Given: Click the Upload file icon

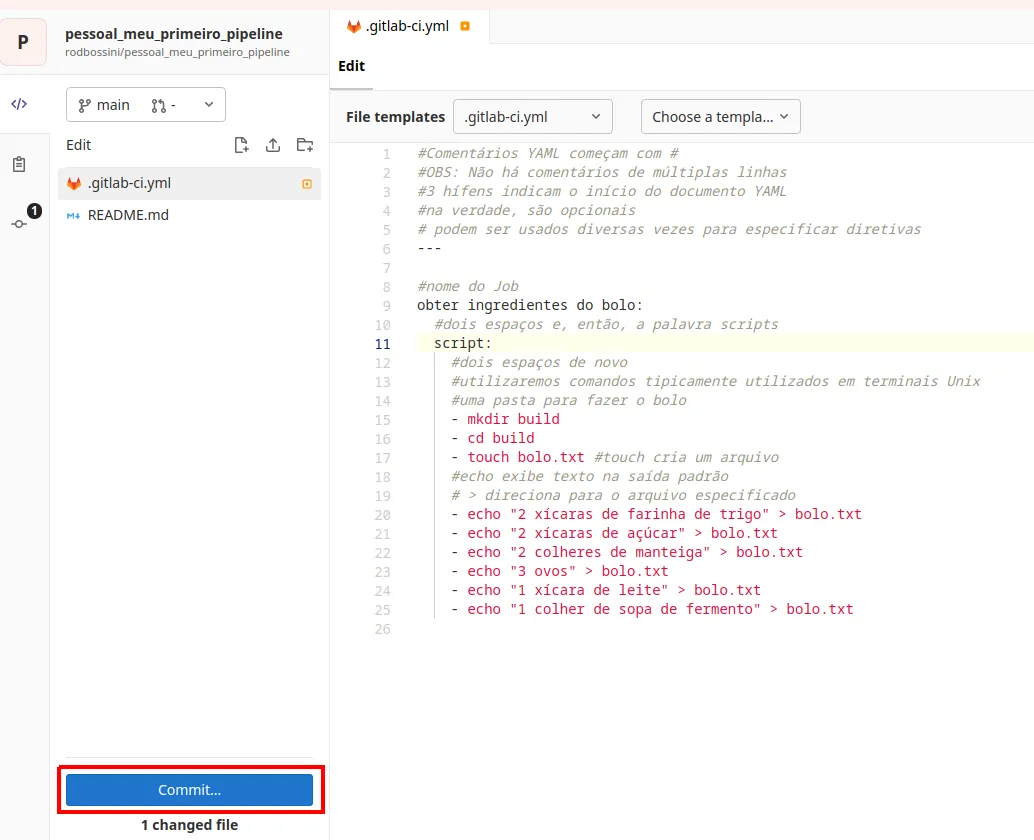Looking at the screenshot, I should (273, 145).
